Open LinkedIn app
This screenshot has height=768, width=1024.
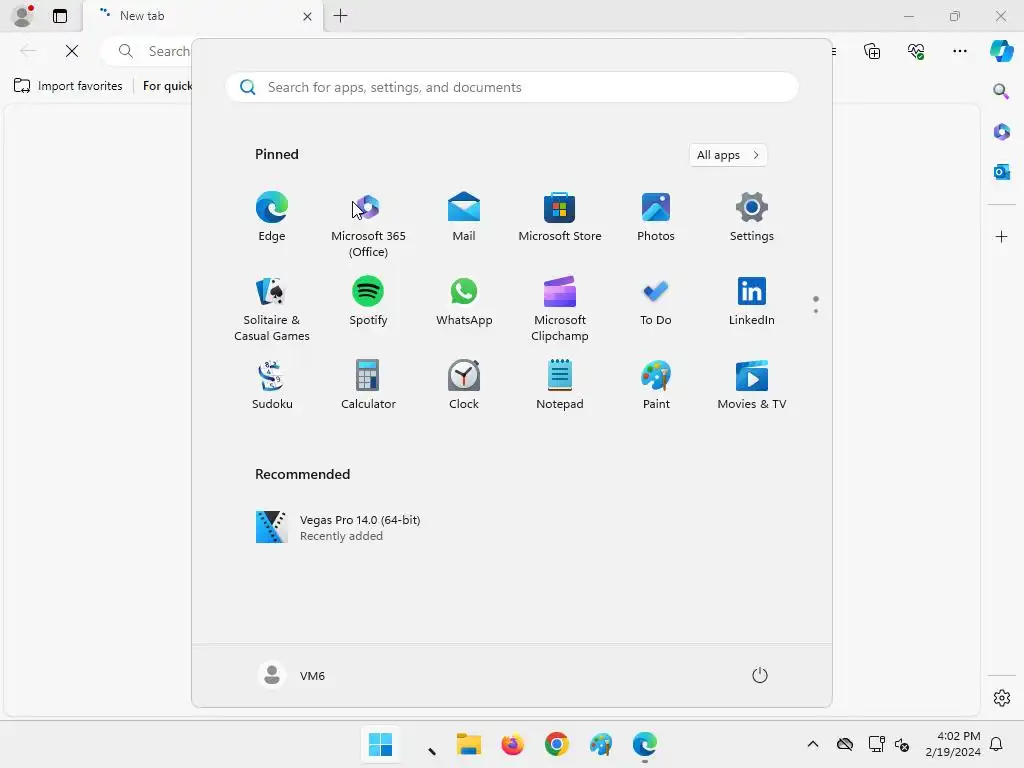click(x=752, y=302)
